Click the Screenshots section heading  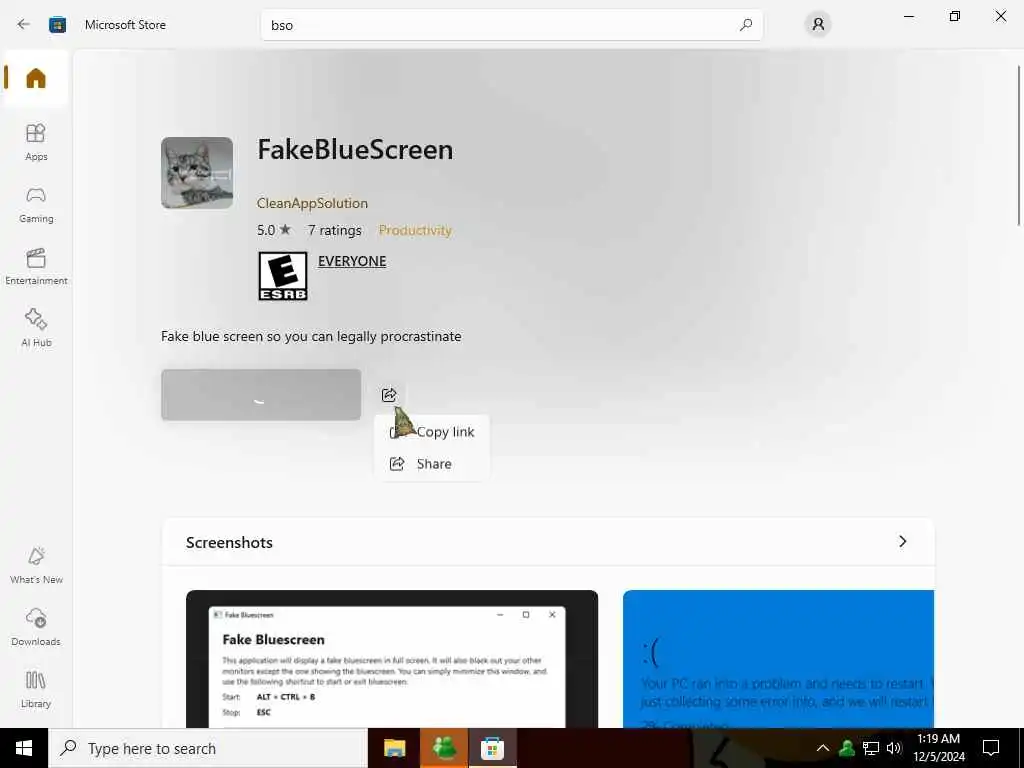[x=229, y=542]
